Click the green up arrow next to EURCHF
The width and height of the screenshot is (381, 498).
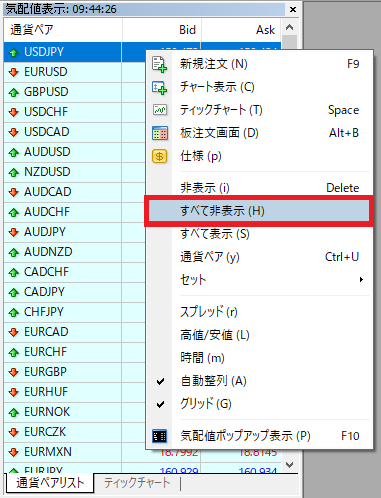[14, 352]
